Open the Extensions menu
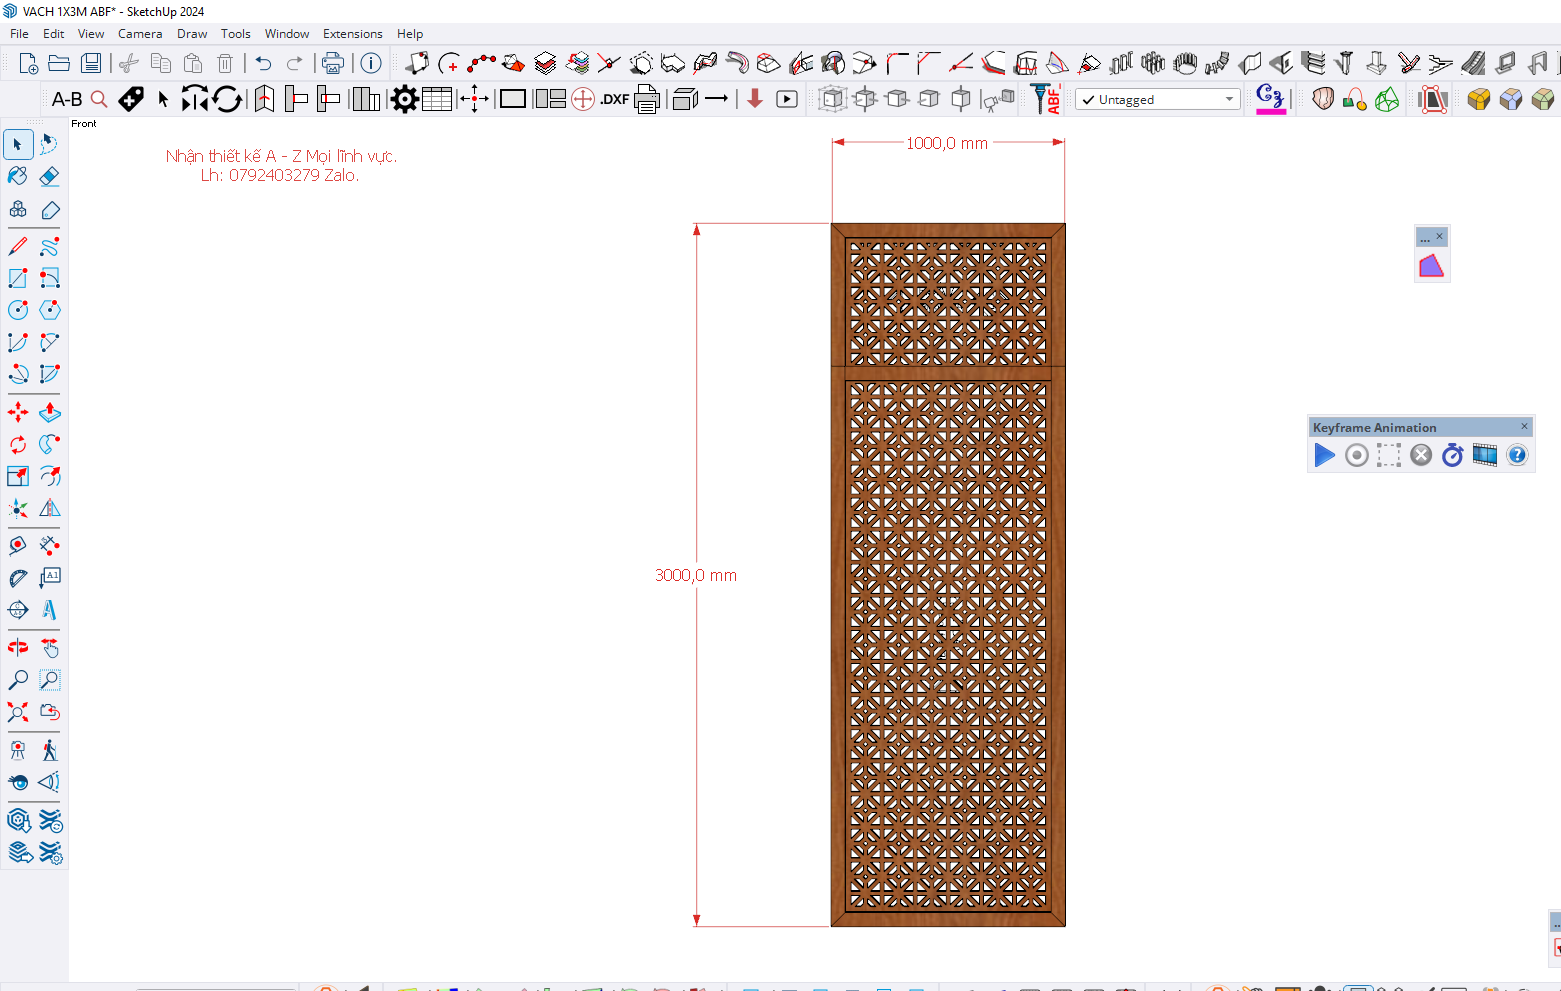The width and height of the screenshot is (1561, 991). point(352,34)
